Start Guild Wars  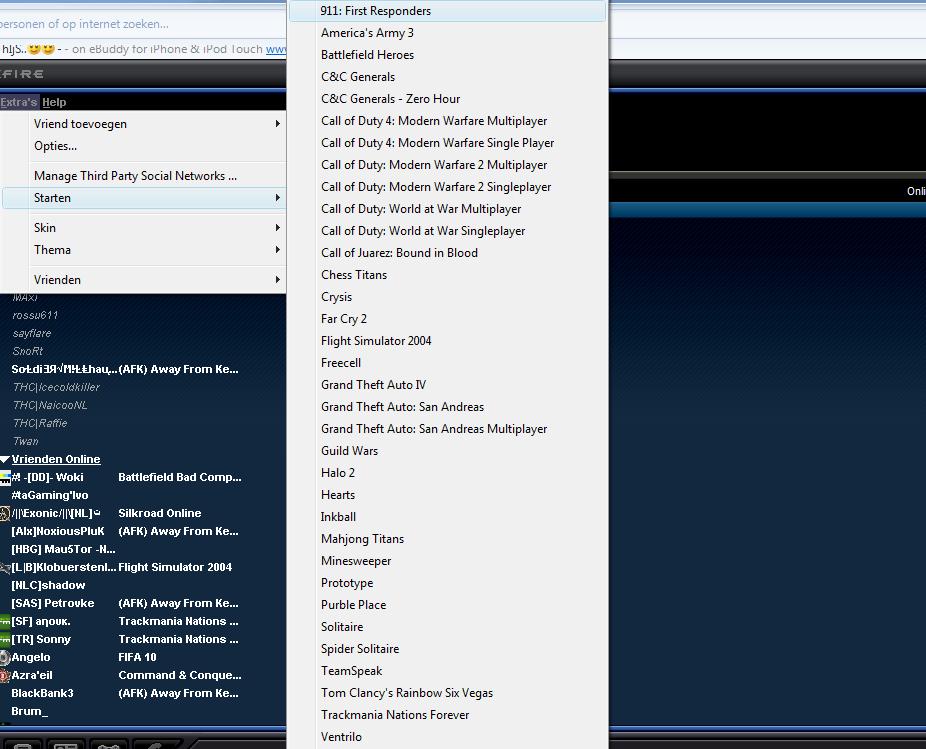point(448,451)
